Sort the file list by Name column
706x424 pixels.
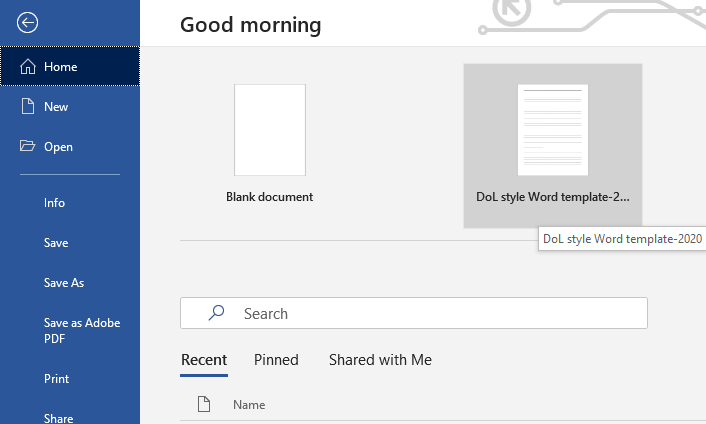coord(249,405)
